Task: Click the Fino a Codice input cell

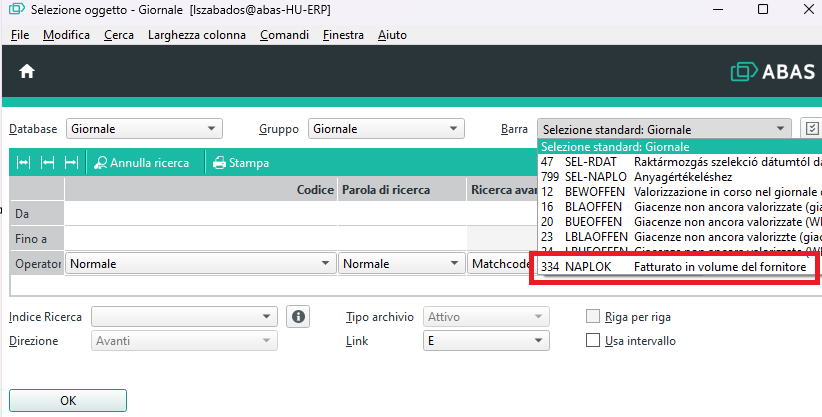Action: 200,239
